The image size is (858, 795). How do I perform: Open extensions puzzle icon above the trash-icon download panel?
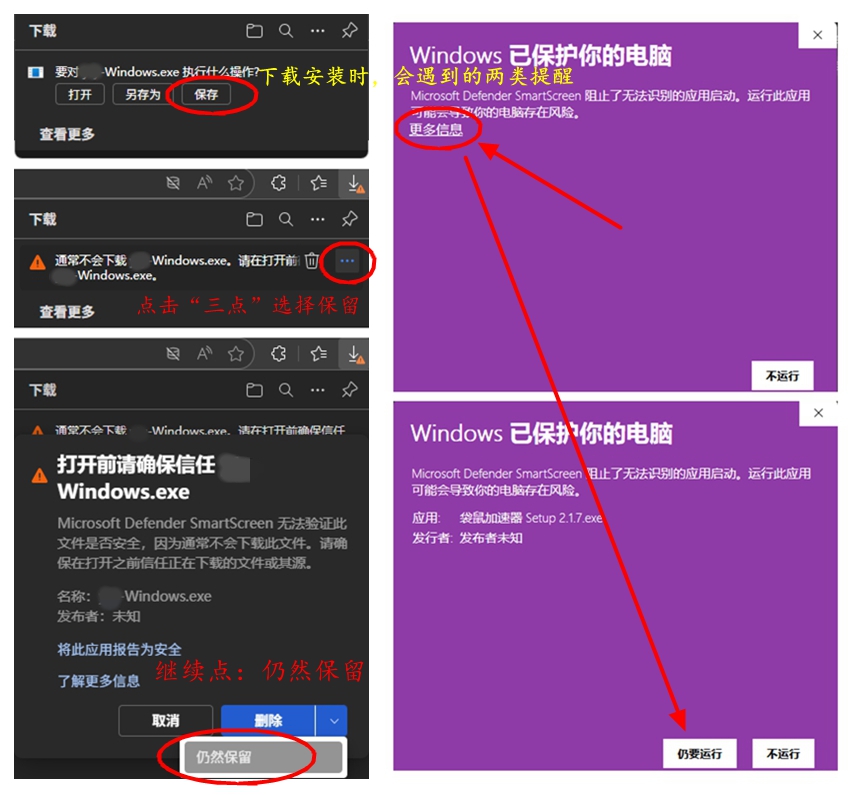pos(279,183)
